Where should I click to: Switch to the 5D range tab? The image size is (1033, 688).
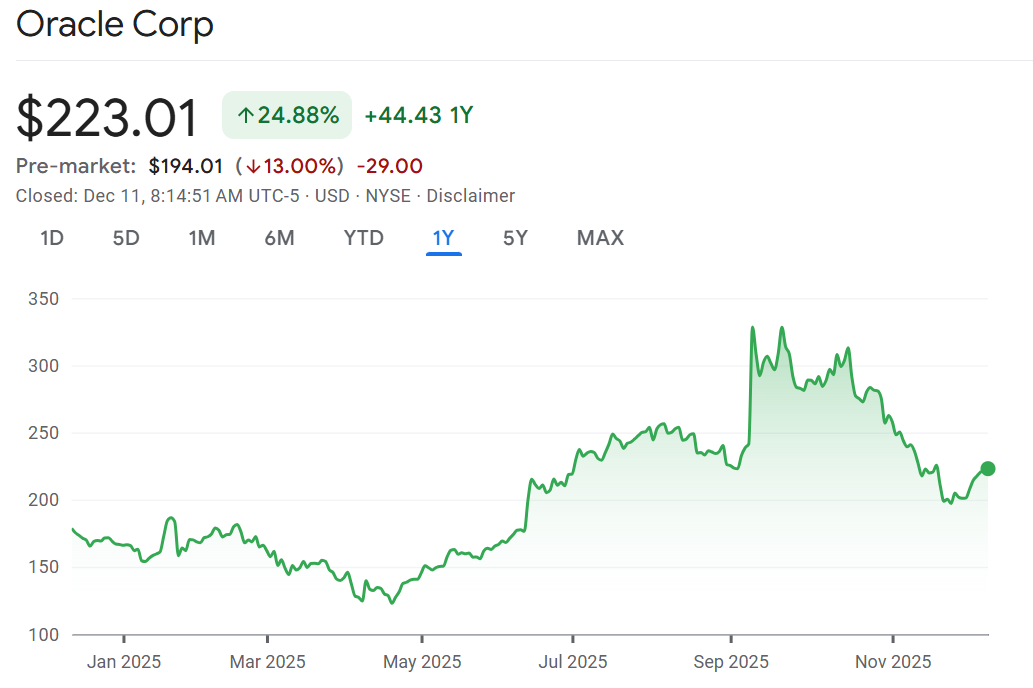tap(126, 238)
